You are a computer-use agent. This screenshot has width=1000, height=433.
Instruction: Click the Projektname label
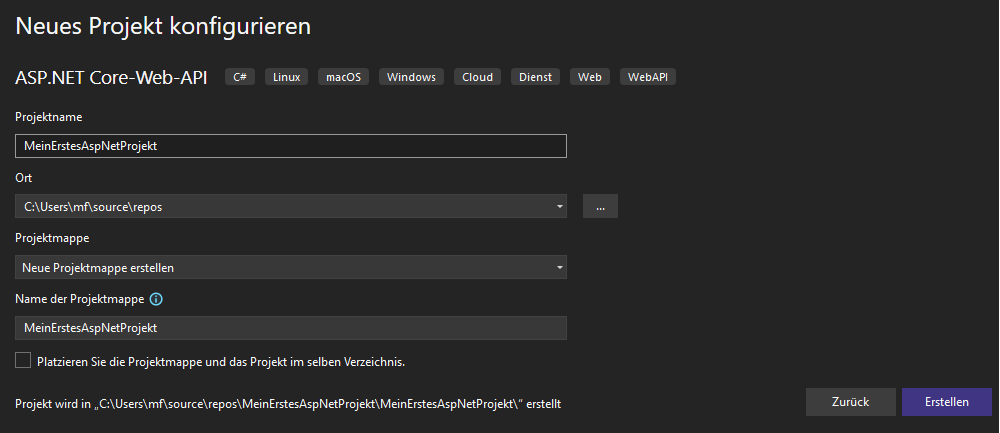coord(48,117)
